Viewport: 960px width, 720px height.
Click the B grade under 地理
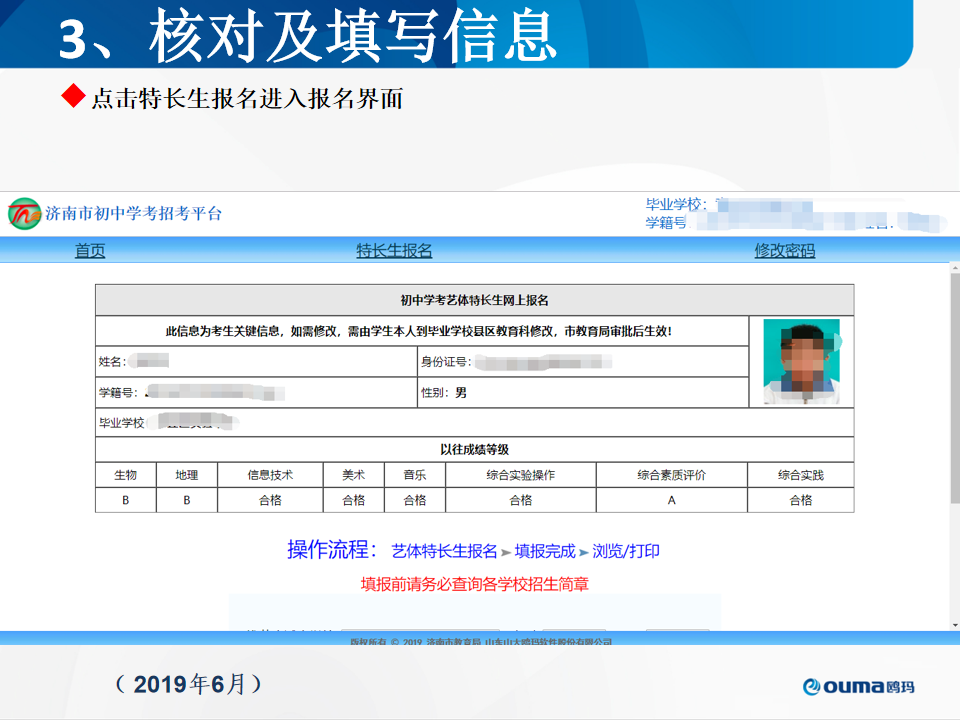click(187, 500)
